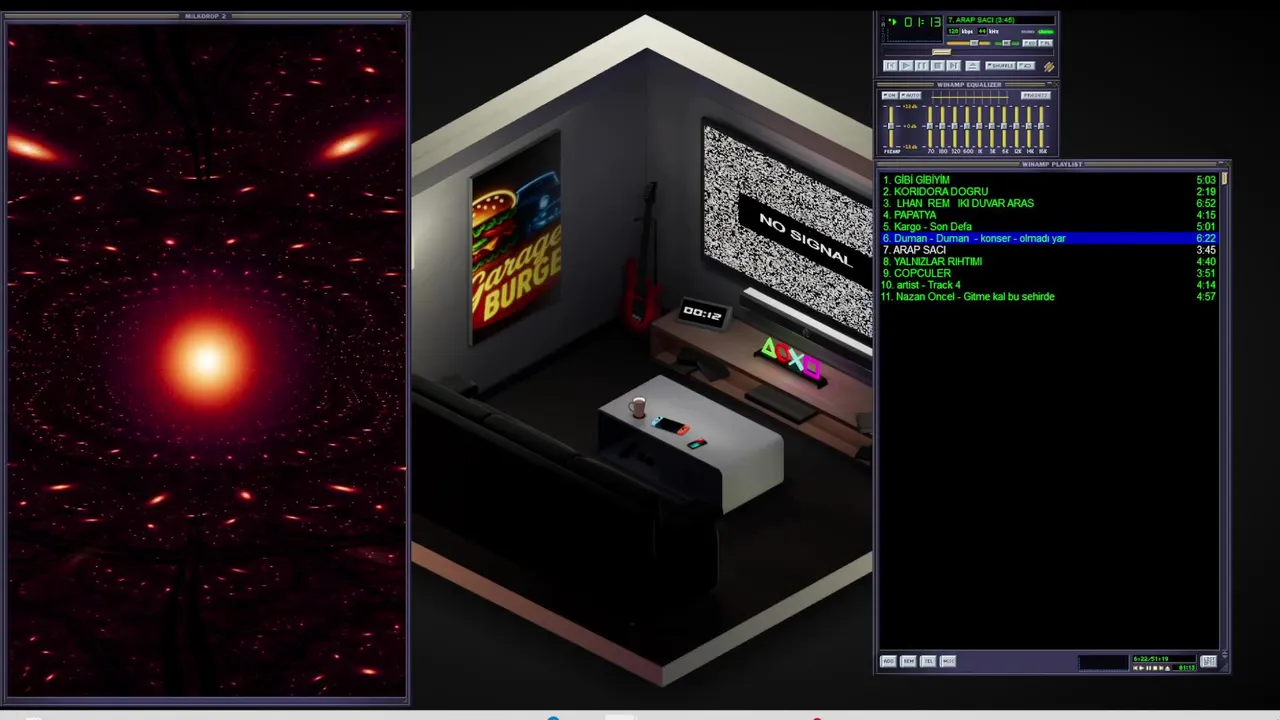Screen dimensions: 1280x720
Task: Stop playback in Winamp main window
Action: tap(938, 66)
